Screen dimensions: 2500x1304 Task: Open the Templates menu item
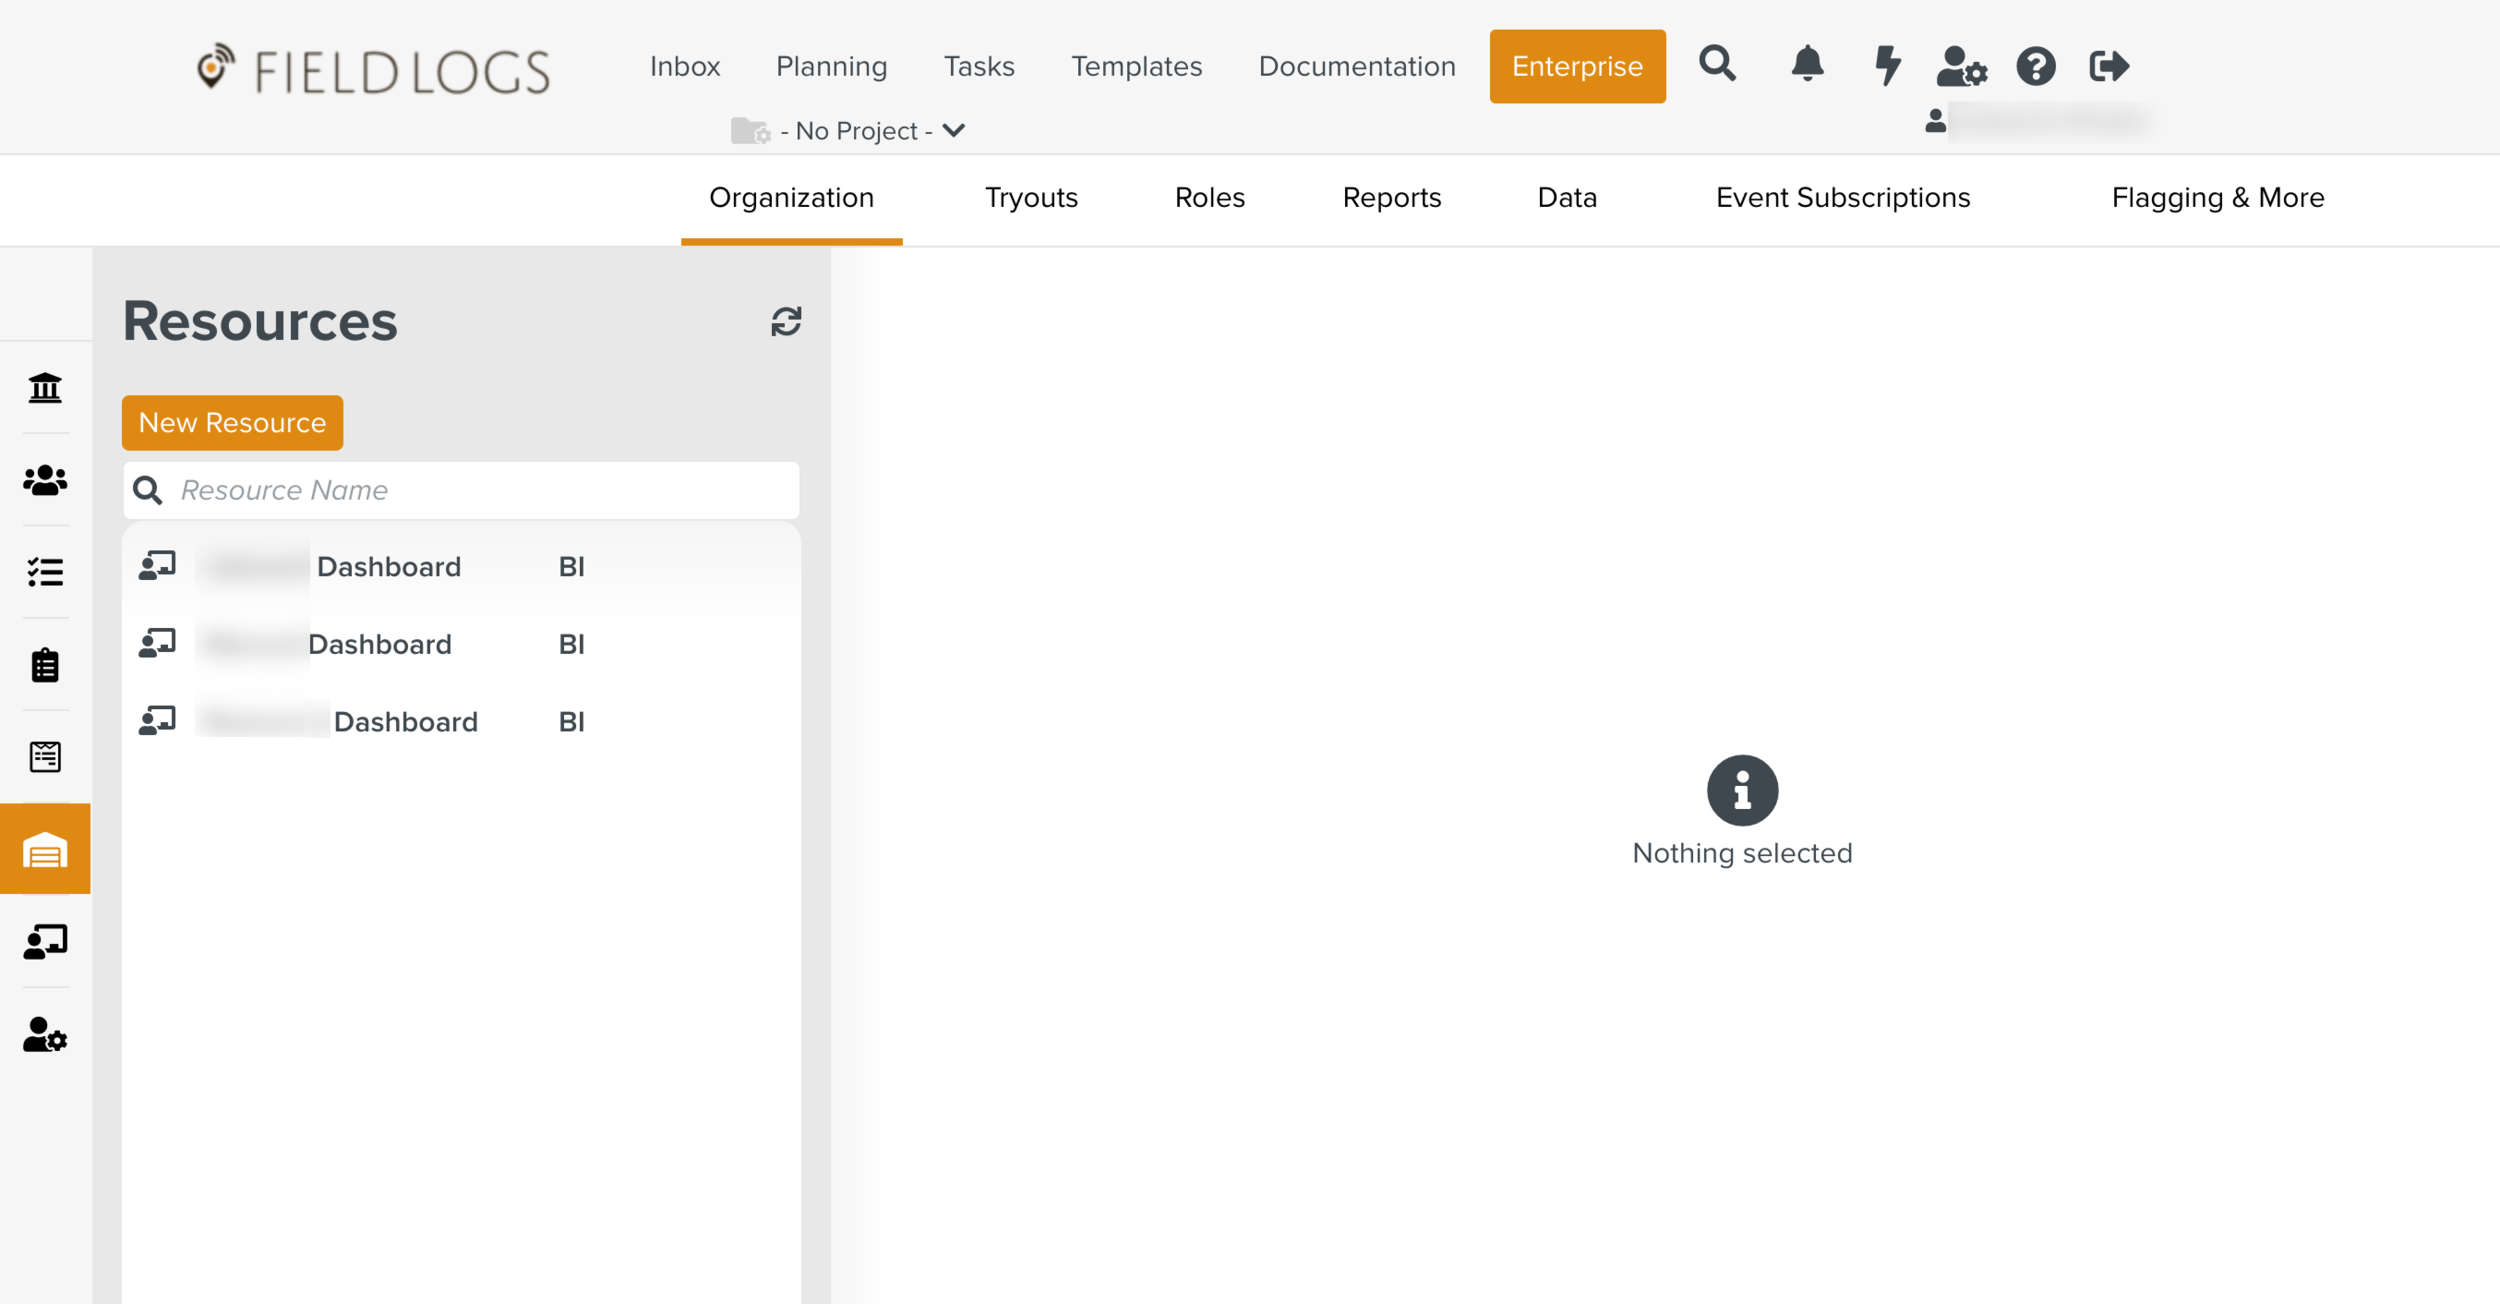click(1136, 66)
